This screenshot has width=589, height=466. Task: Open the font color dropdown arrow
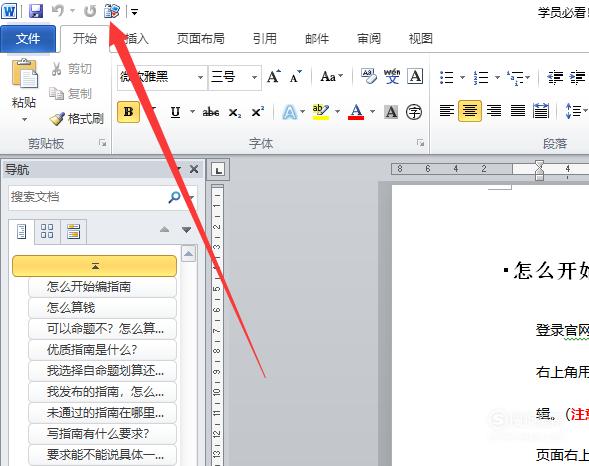pos(372,112)
